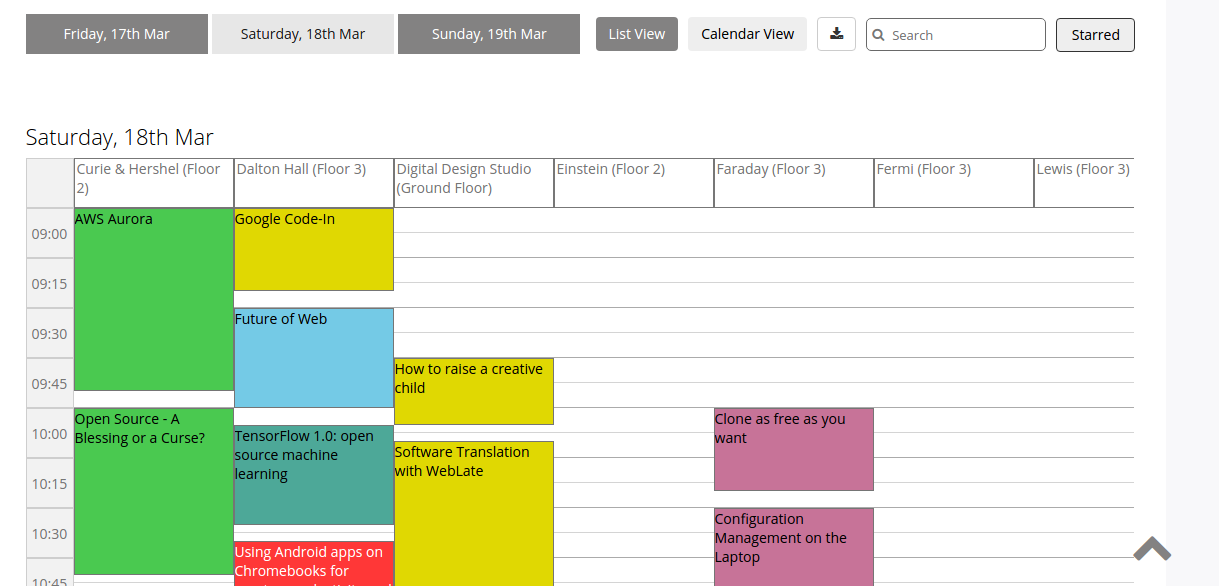
Task: Click the 10:30 time label
Action: 50,534
